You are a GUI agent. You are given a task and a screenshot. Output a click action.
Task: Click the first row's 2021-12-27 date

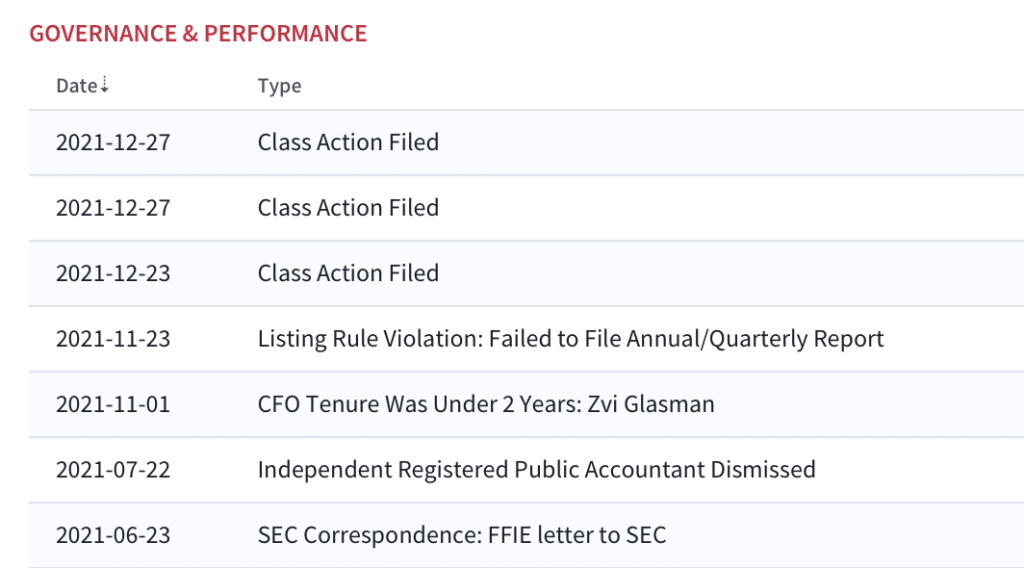point(113,142)
